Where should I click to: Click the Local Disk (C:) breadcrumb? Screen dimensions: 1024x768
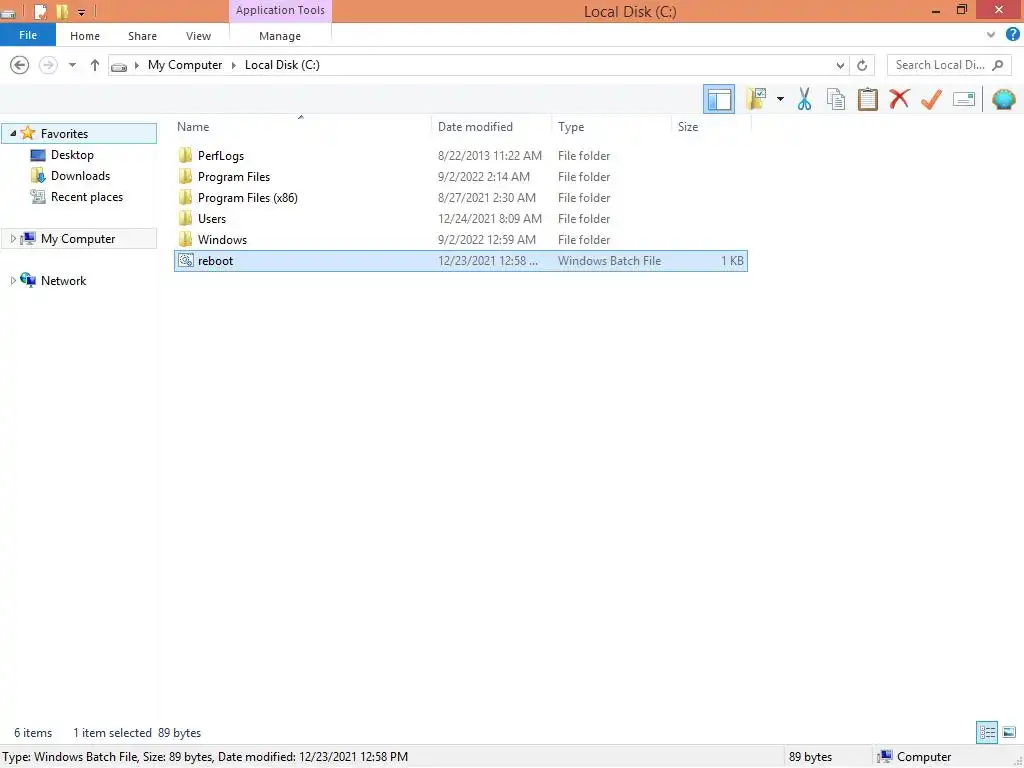coord(282,65)
